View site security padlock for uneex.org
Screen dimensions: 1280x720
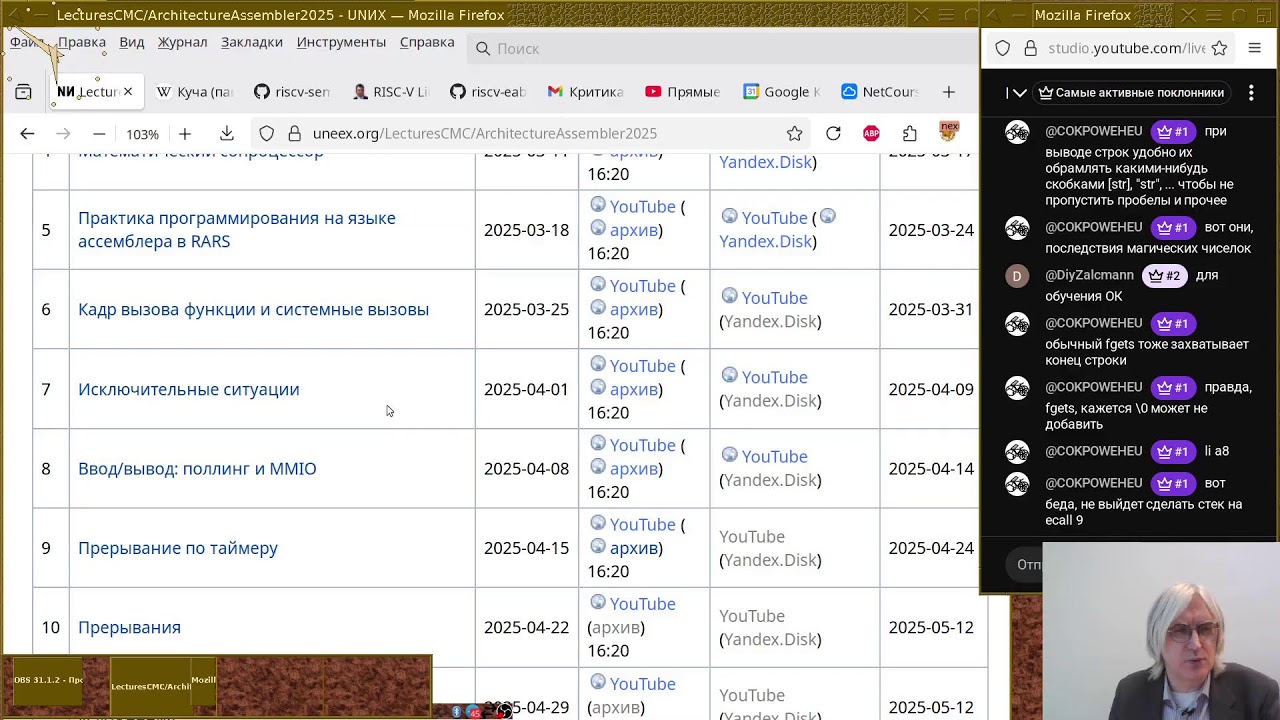tap(294, 134)
